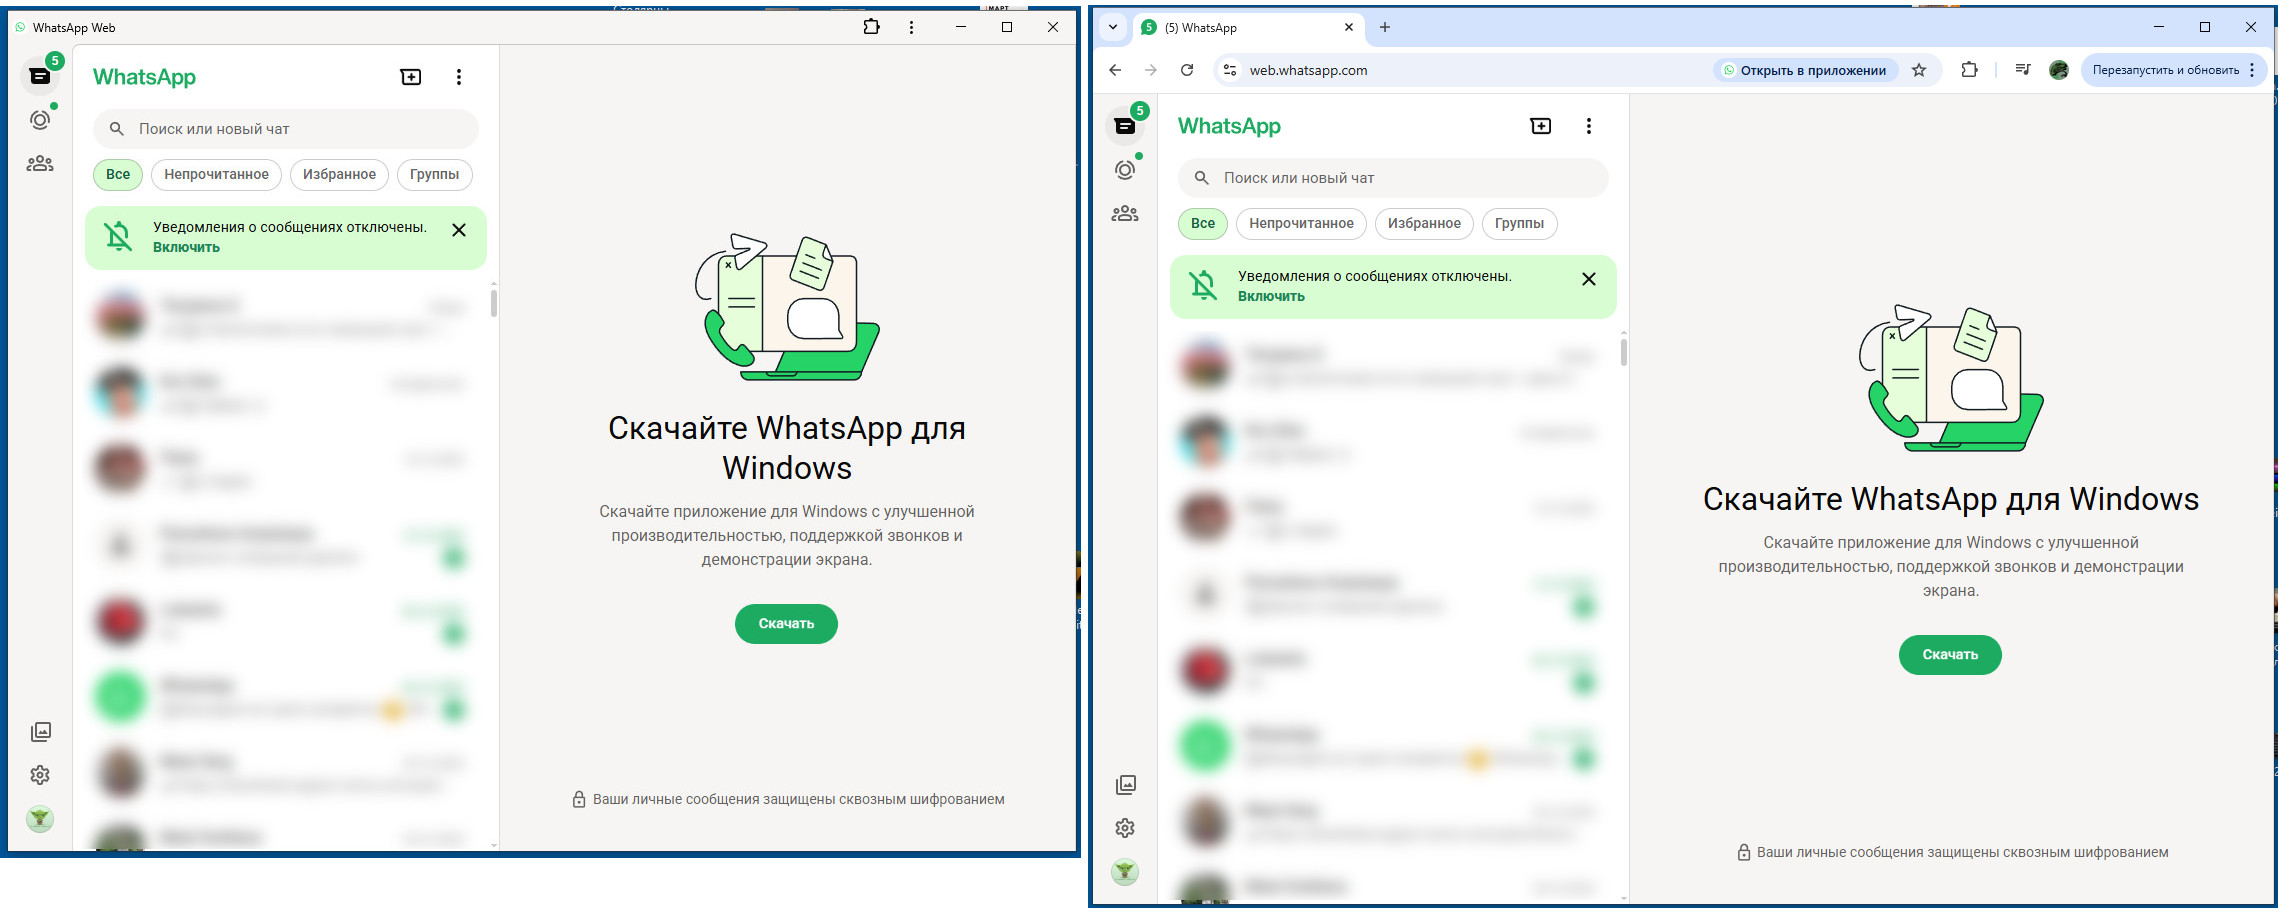Screen dimensions: 2287x914
Task: Dismiss the notification banner in the Chrome WhatsApp page
Action: 1589,279
